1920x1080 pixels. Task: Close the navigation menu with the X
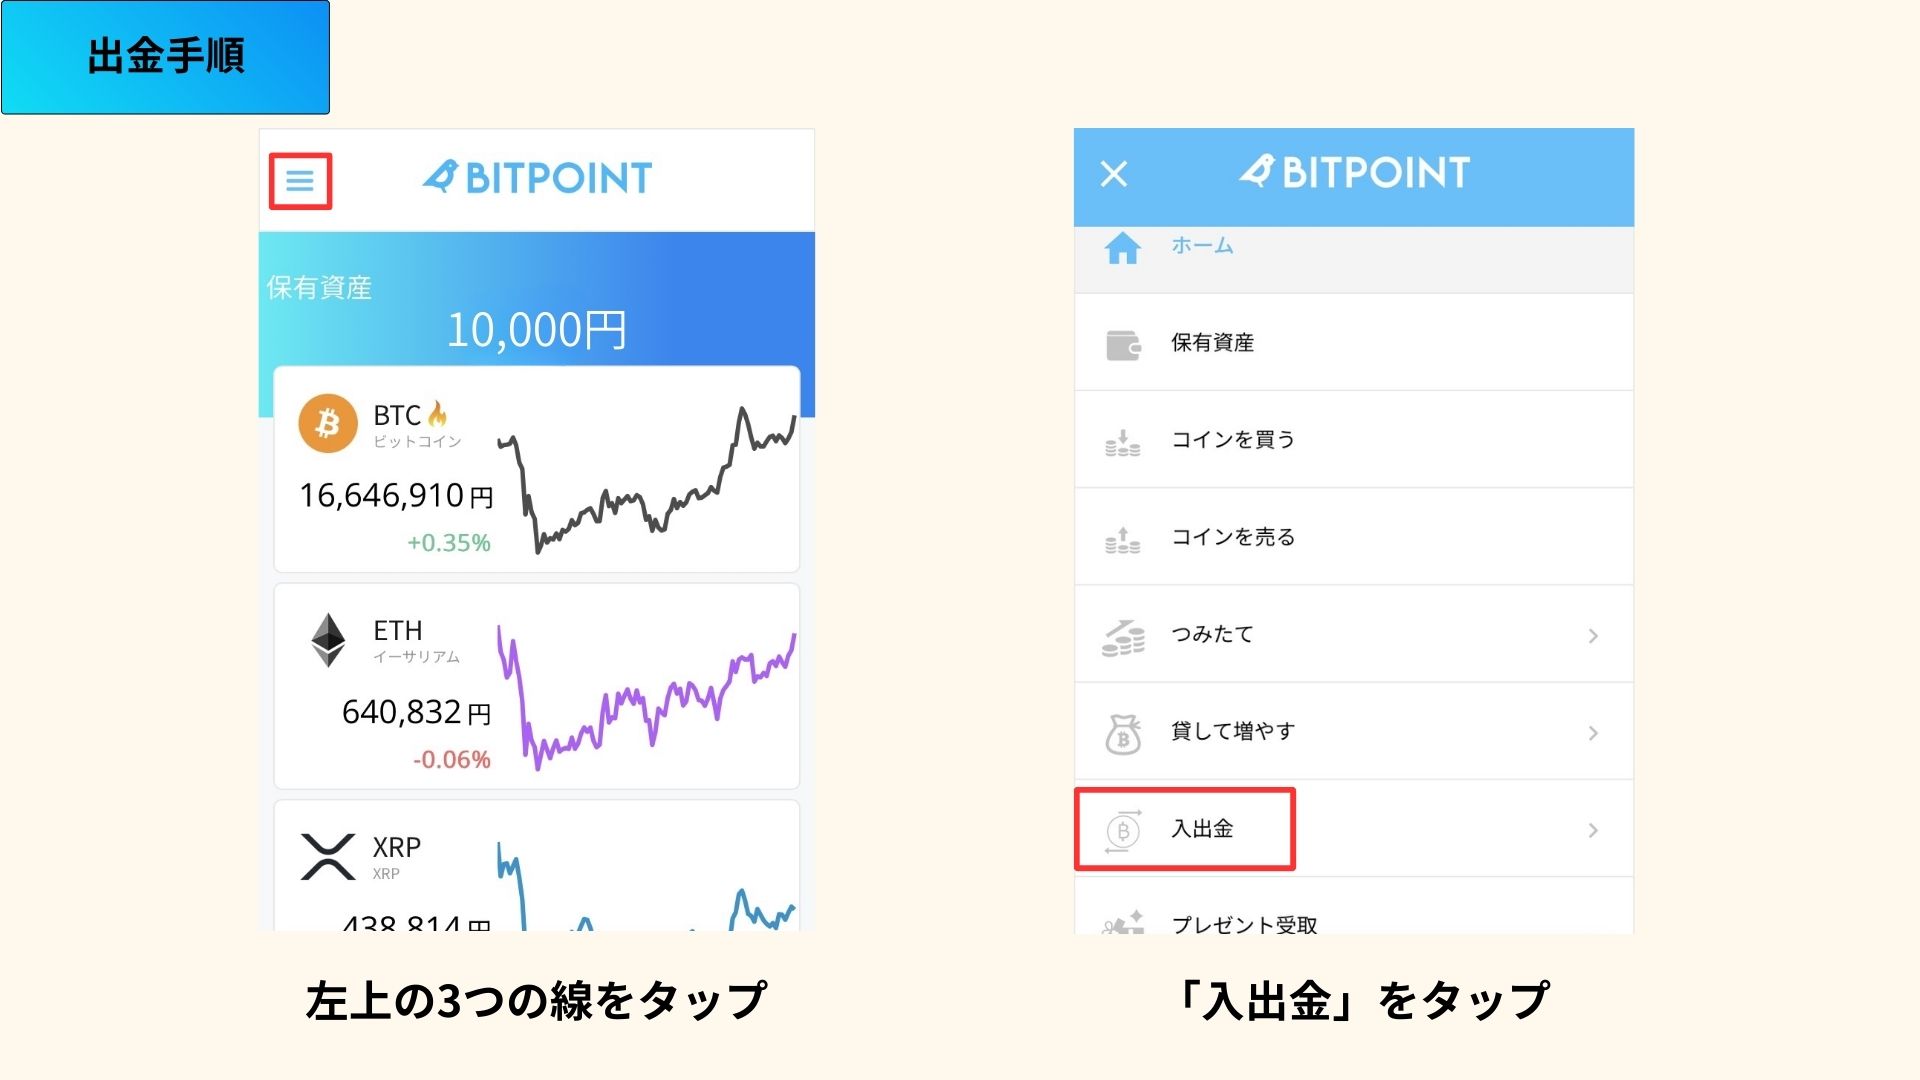click(x=1113, y=175)
